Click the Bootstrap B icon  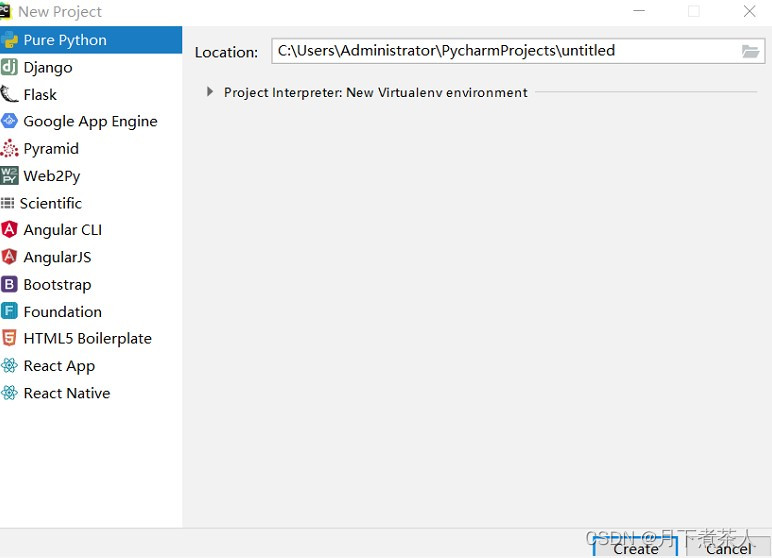tap(9, 284)
